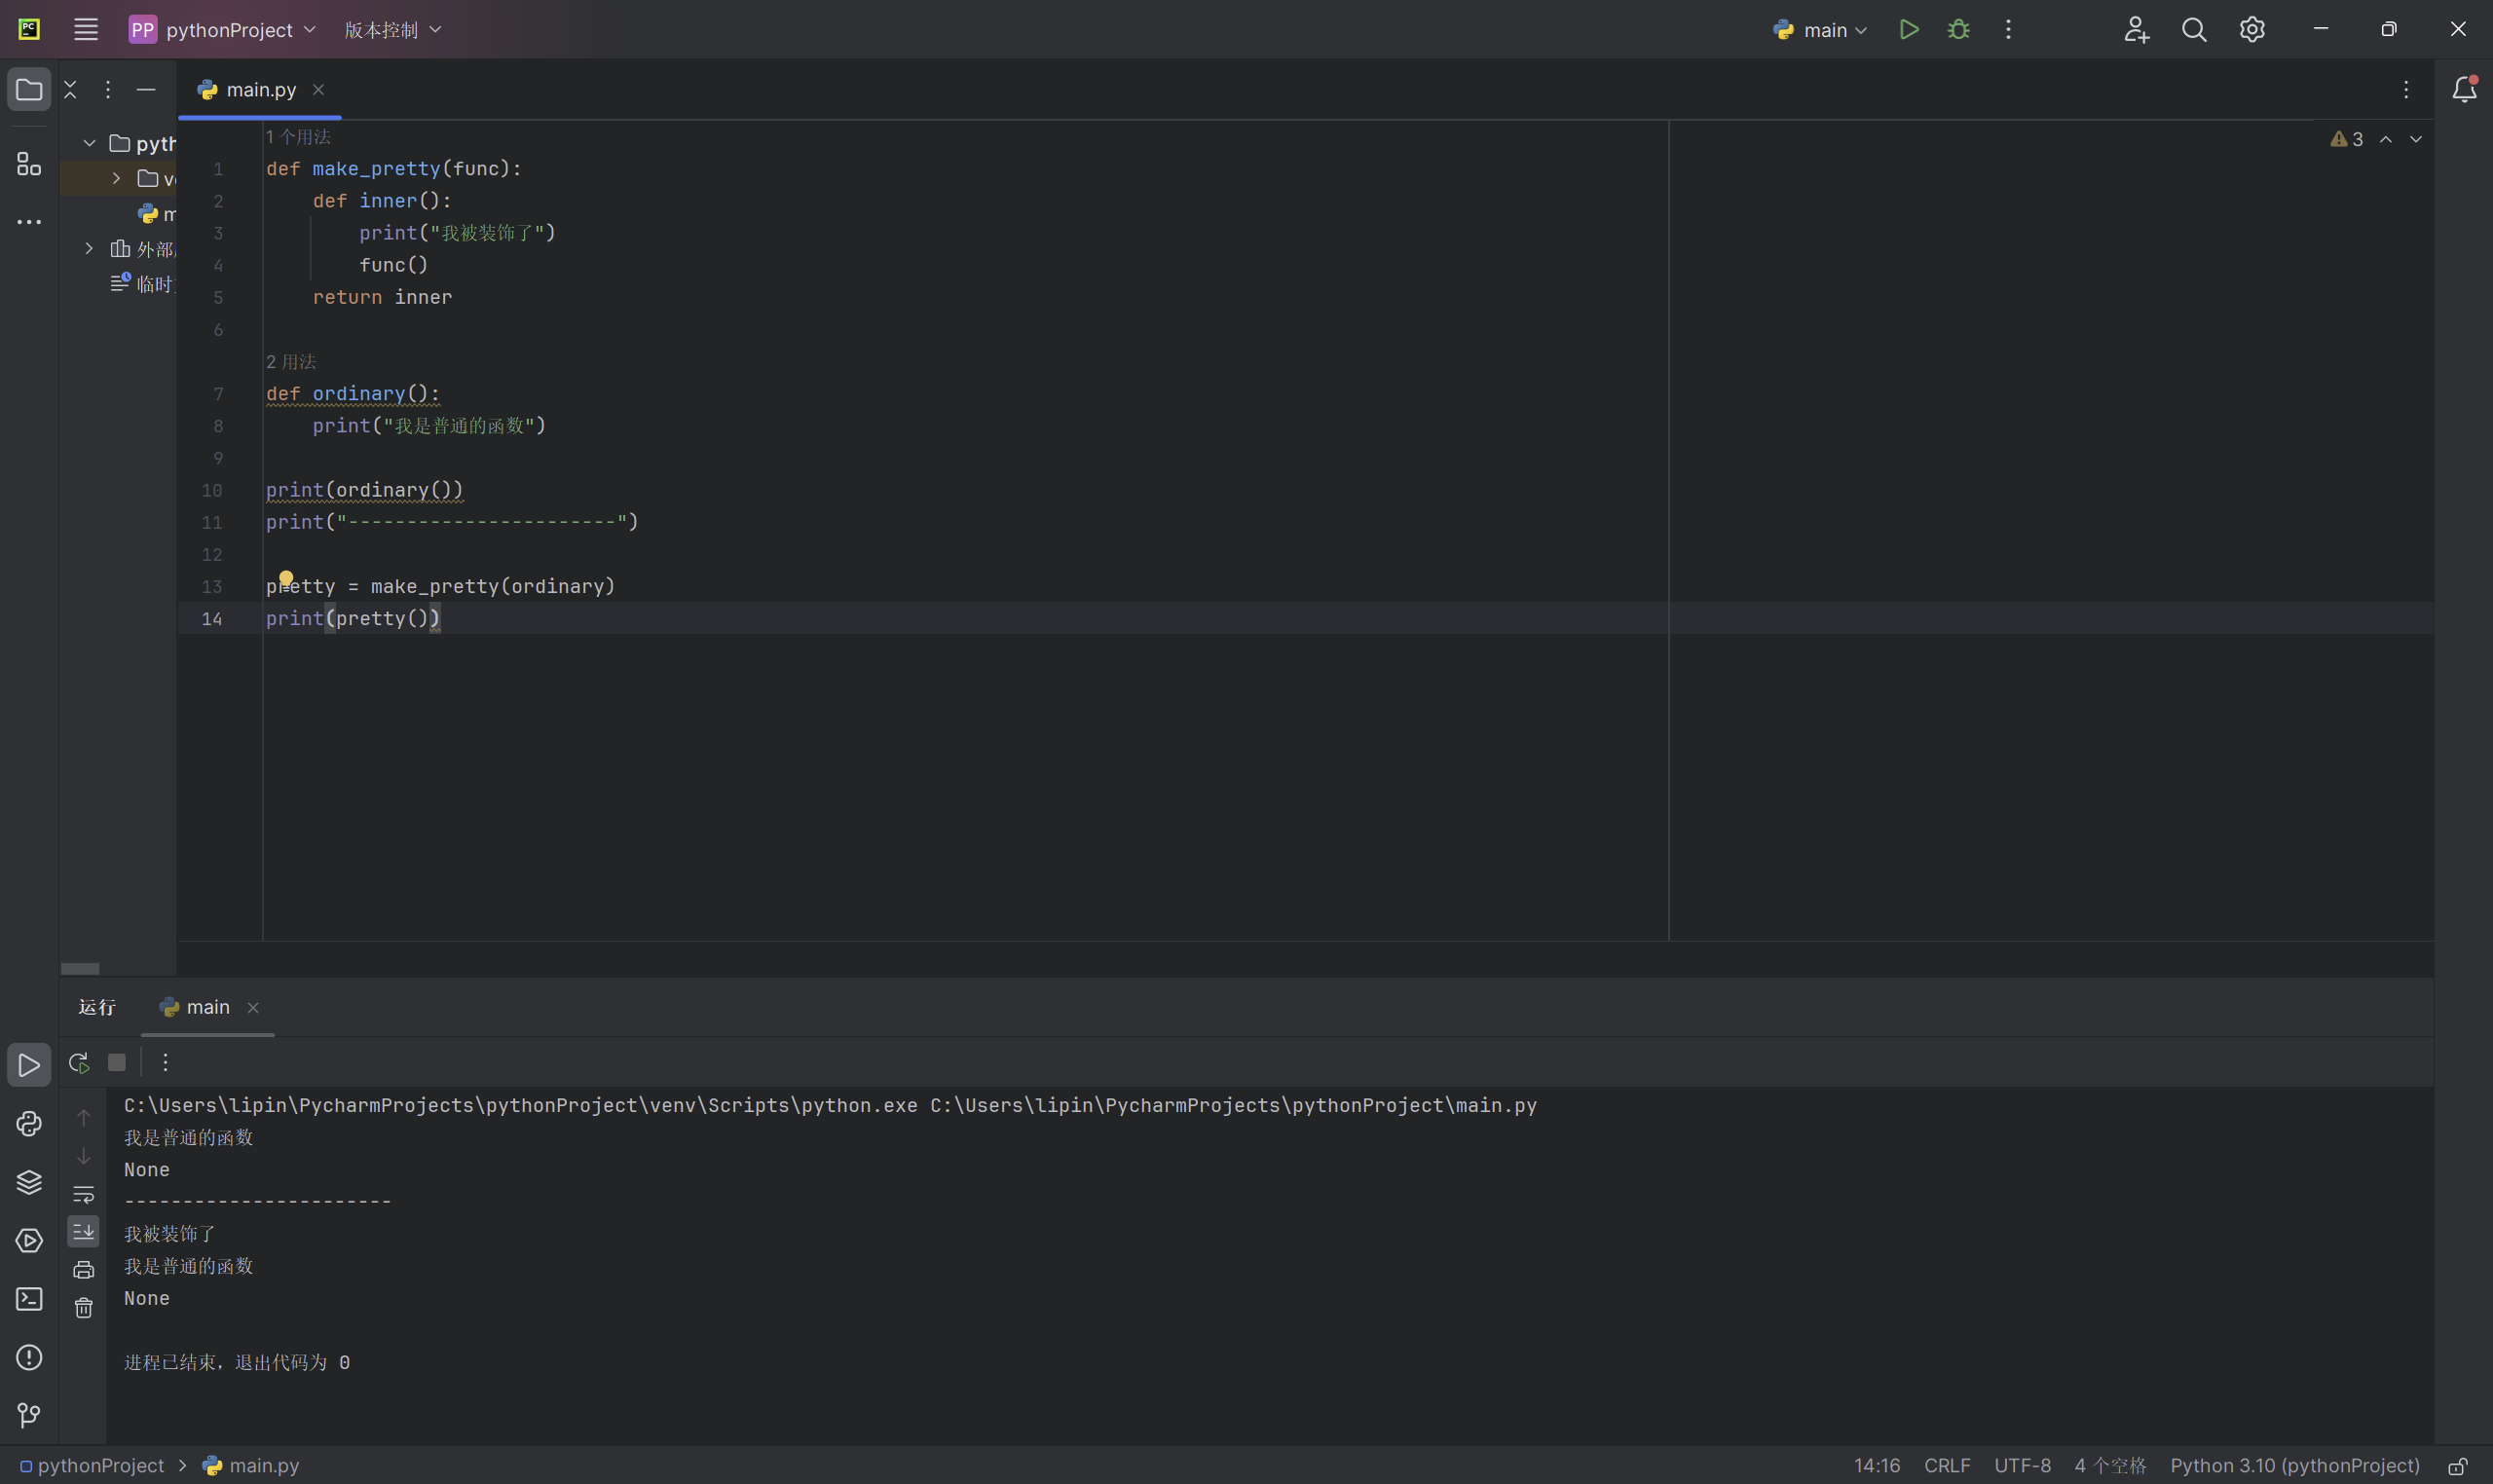Close the main.py editor tab
The width and height of the screenshot is (2493, 1484).
318,89
